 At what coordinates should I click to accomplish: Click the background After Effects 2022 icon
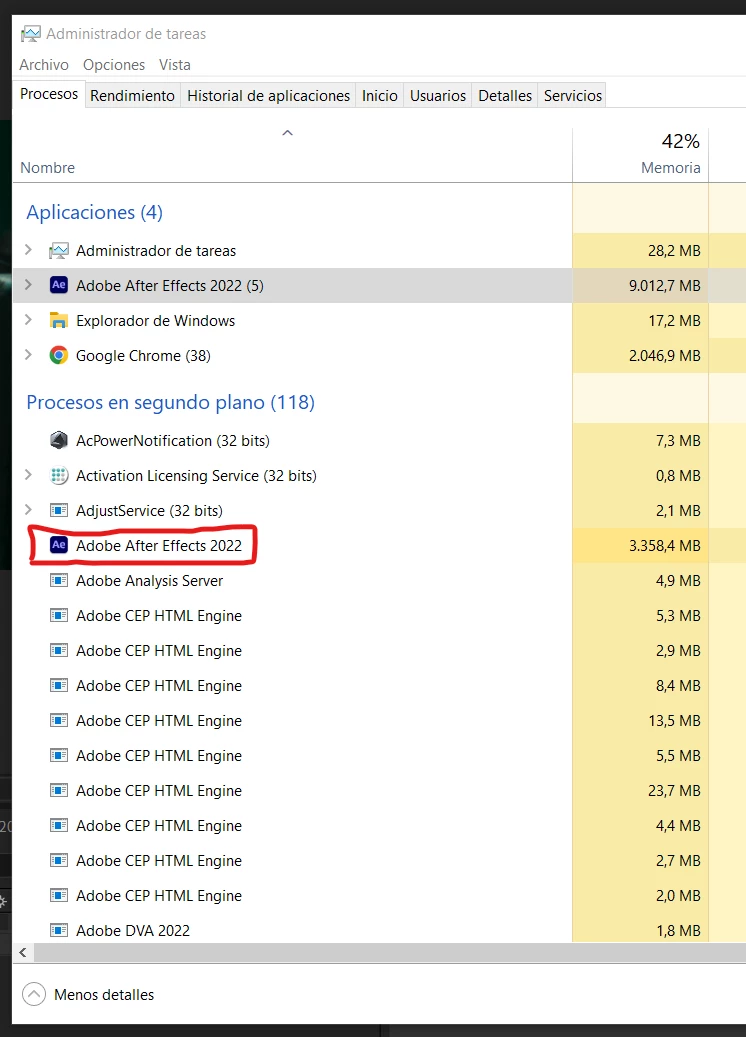coord(59,545)
